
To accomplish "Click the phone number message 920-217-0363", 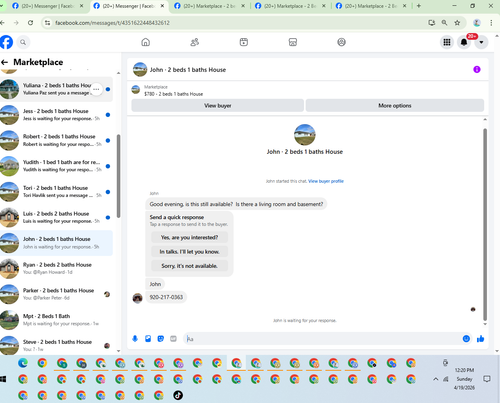I will 166,297.
